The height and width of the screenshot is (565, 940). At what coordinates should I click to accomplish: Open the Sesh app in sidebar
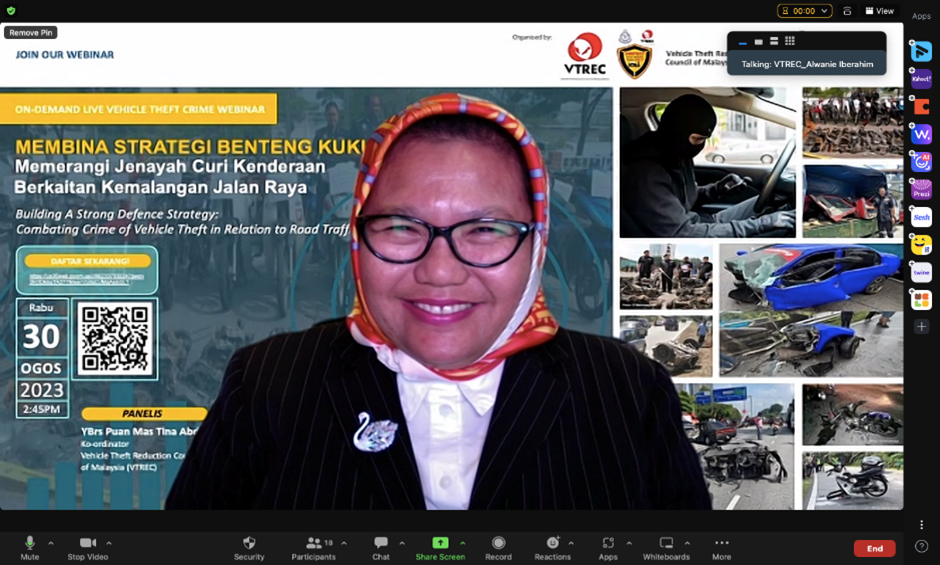921,217
